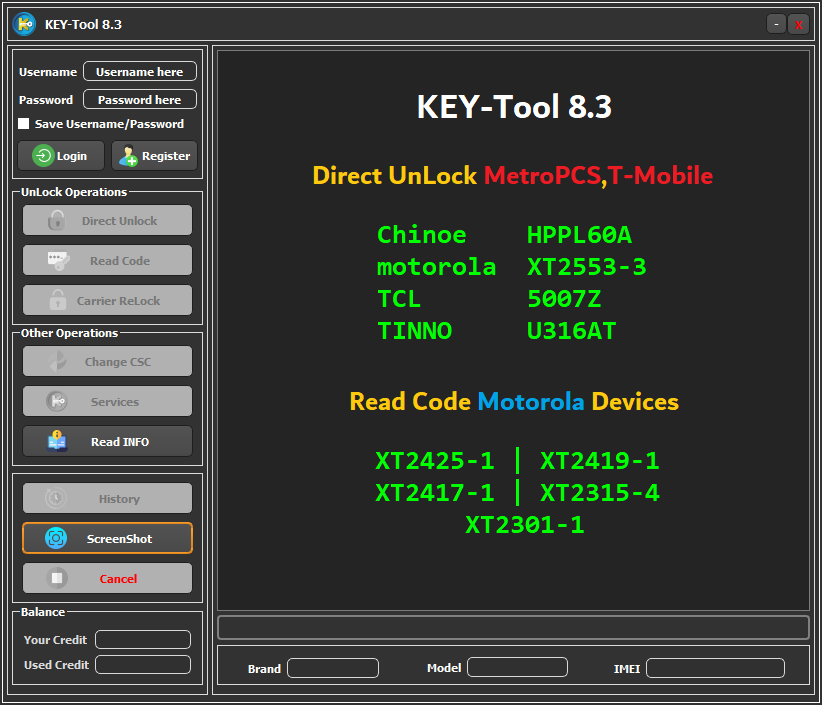This screenshot has width=822, height=705.
Task: Click the ScreenShot camera icon
Action: point(56,538)
